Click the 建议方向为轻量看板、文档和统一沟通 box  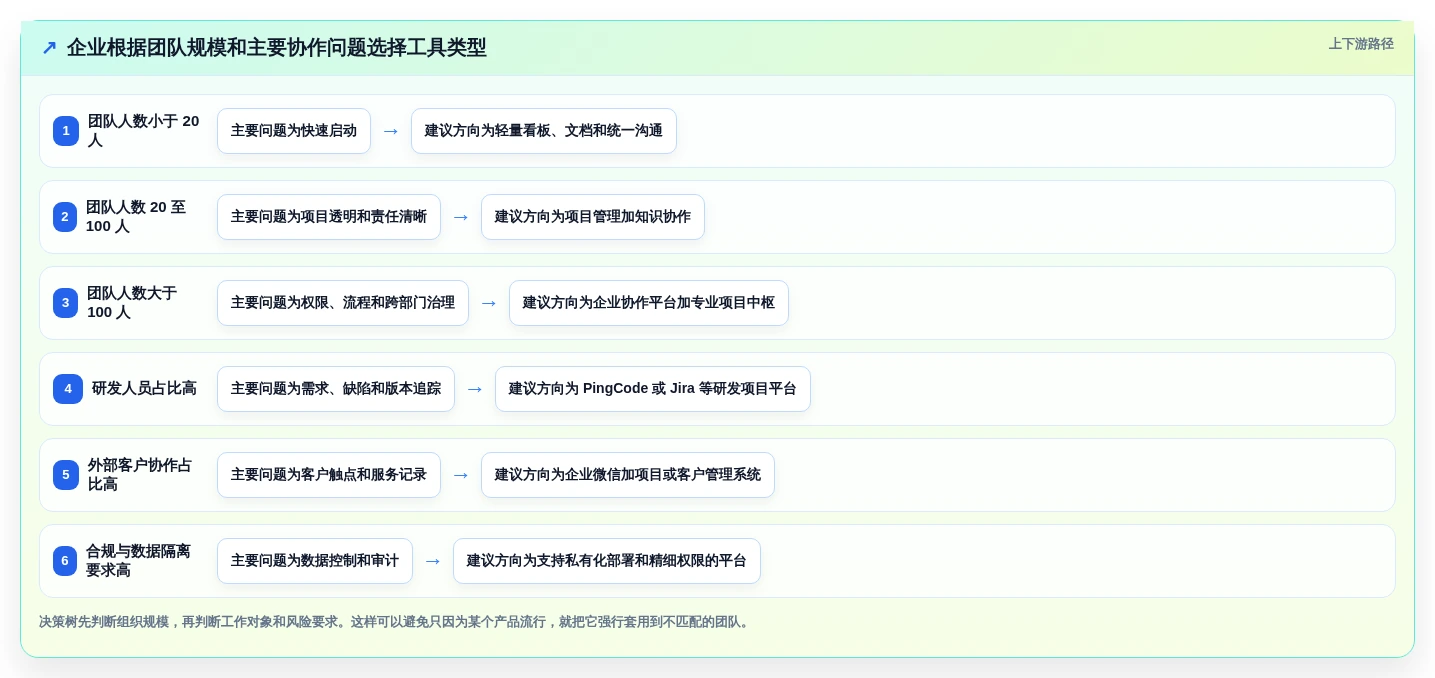coord(544,131)
